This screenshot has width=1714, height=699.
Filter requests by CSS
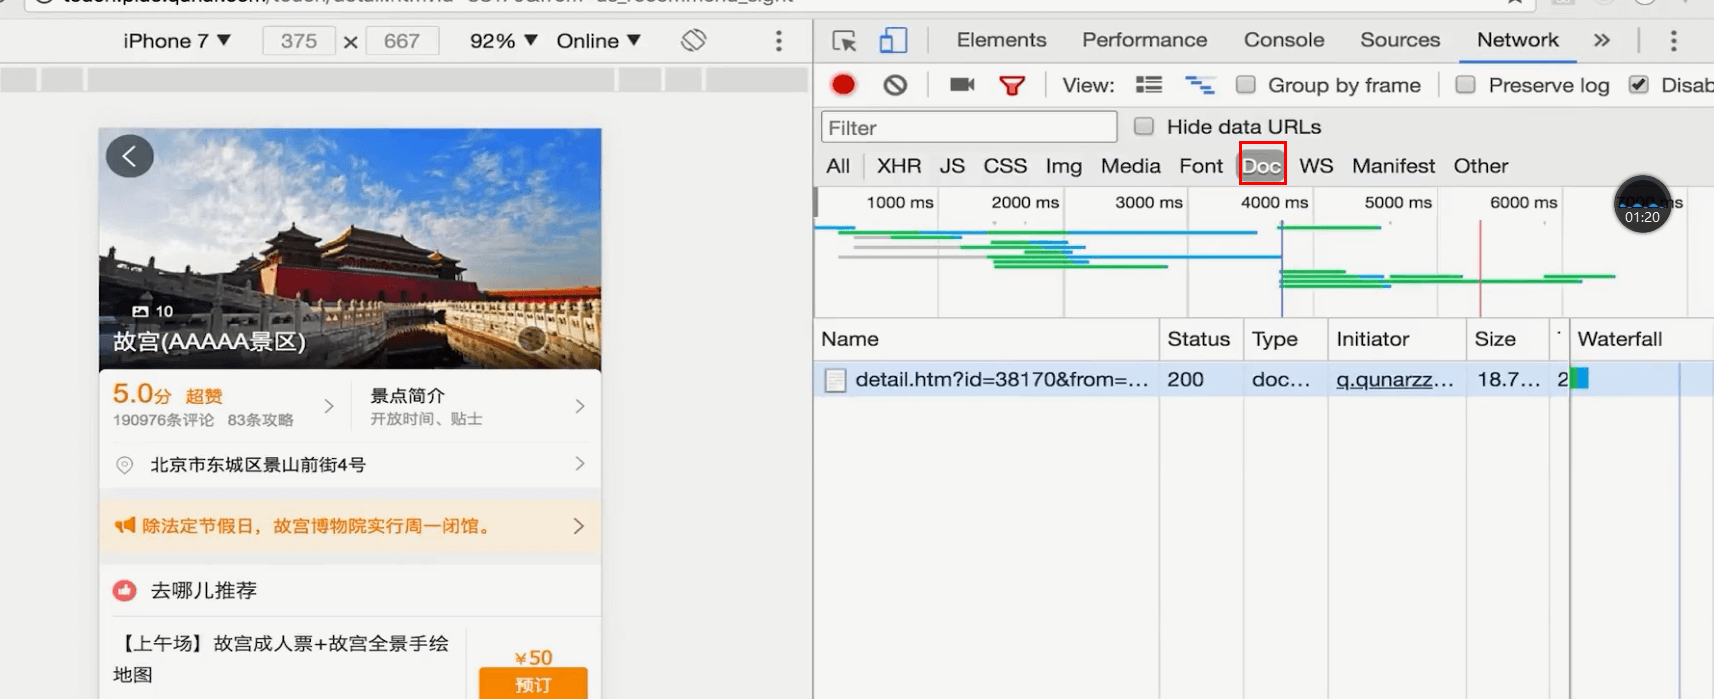coord(1005,166)
